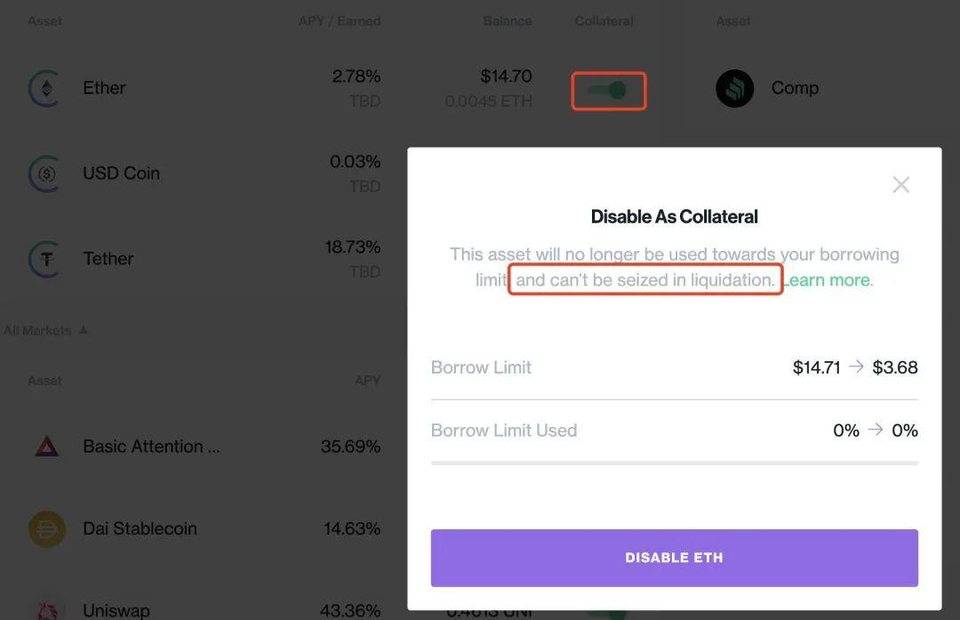This screenshot has height=620, width=960.
Task: Select the Dai Stablecoin market row
Action: pyautogui.click(x=204, y=529)
